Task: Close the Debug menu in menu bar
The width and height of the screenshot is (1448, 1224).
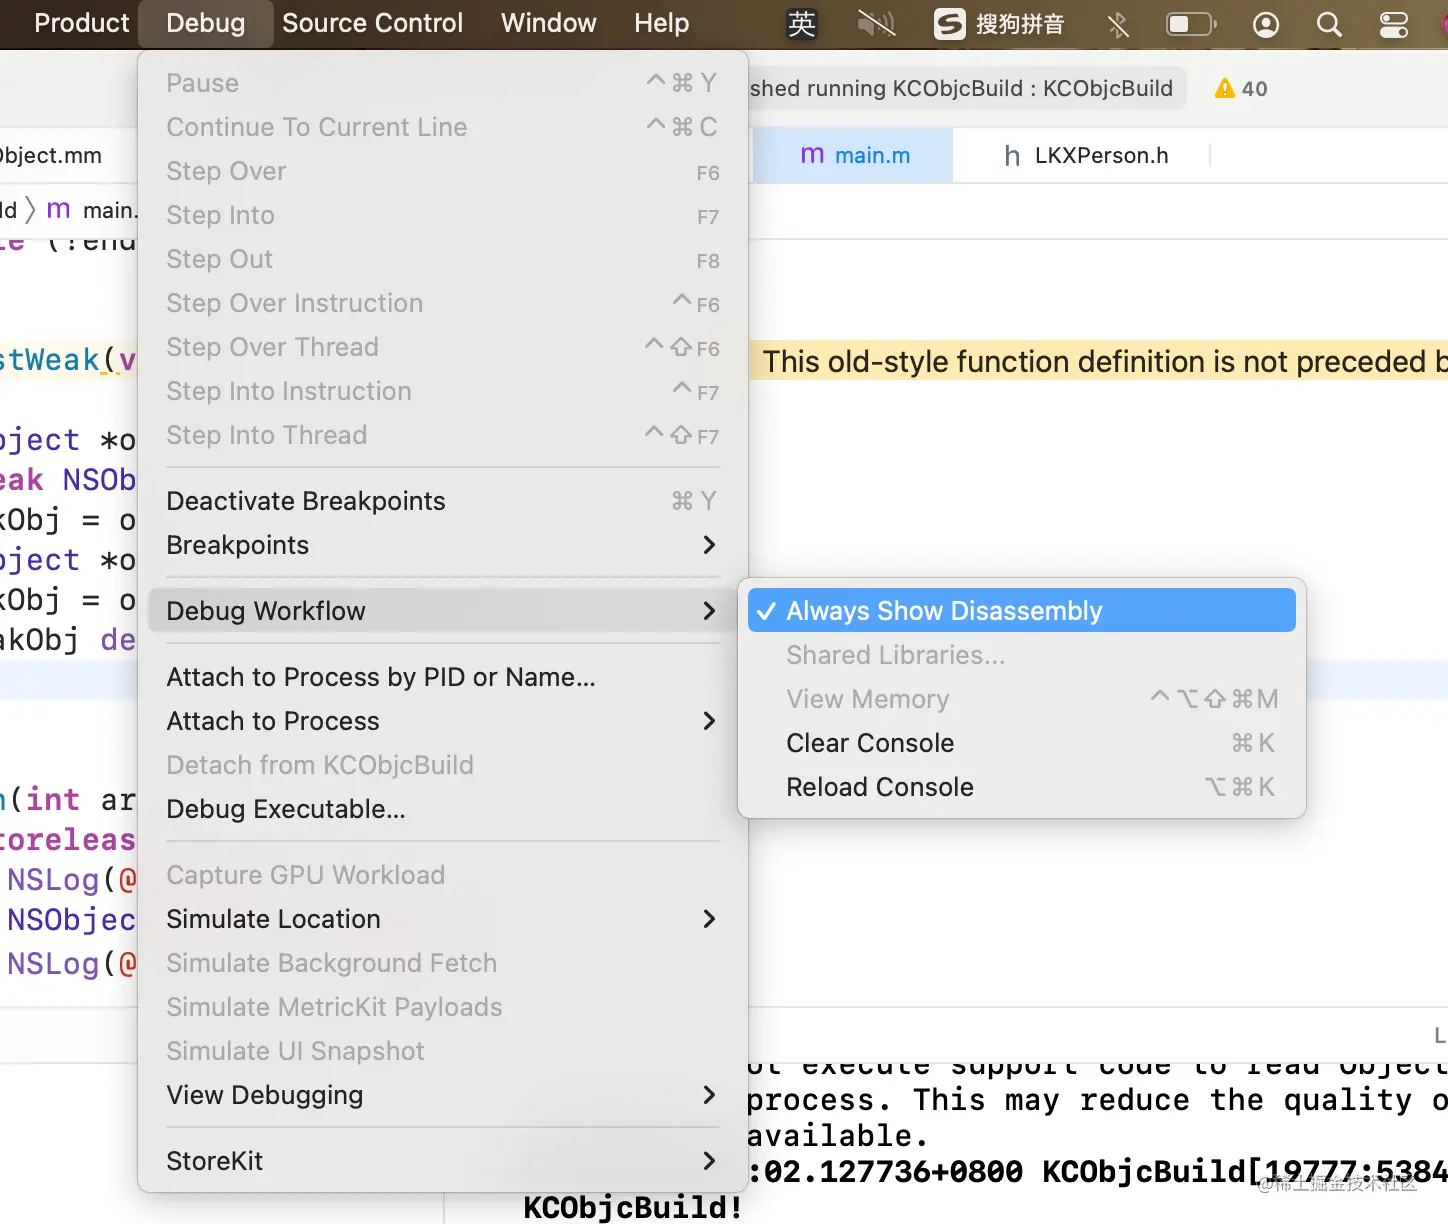Action: 206,24
